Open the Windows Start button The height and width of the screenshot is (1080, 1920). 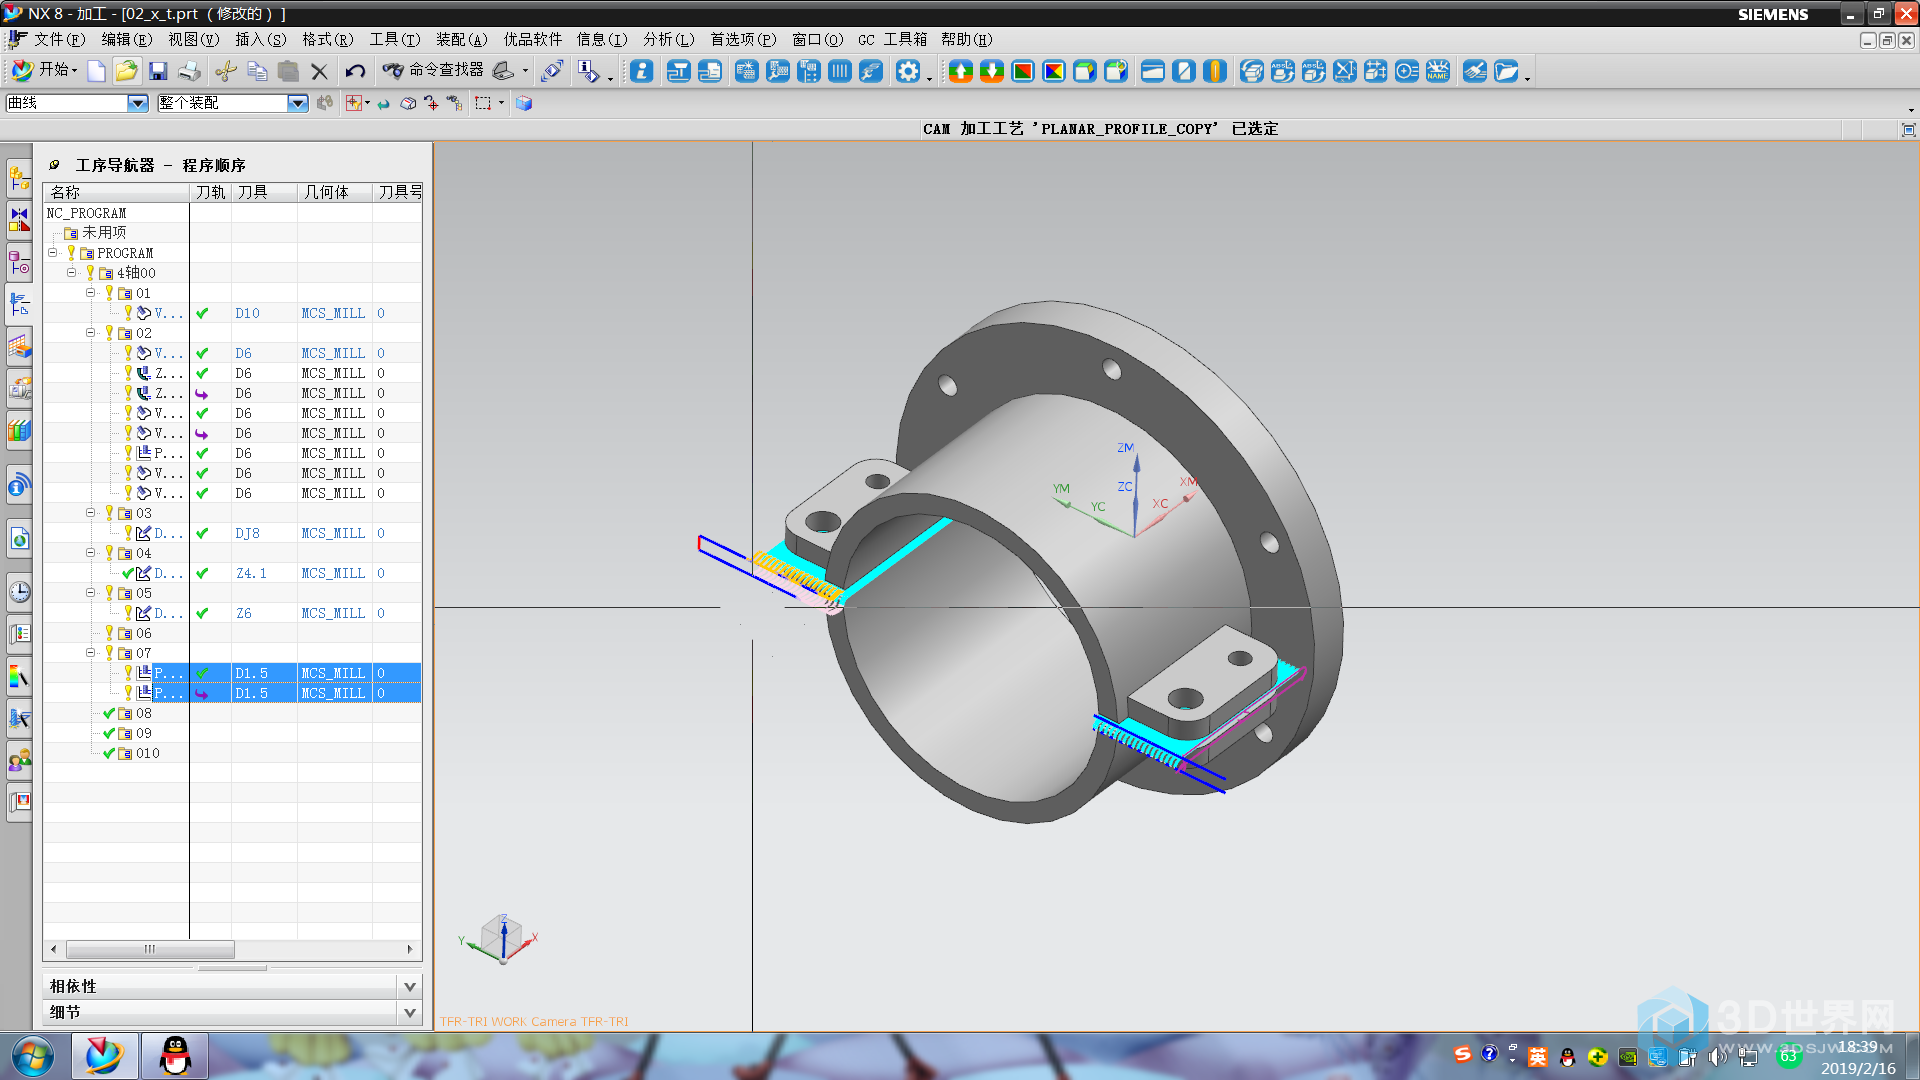(33, 1056)
